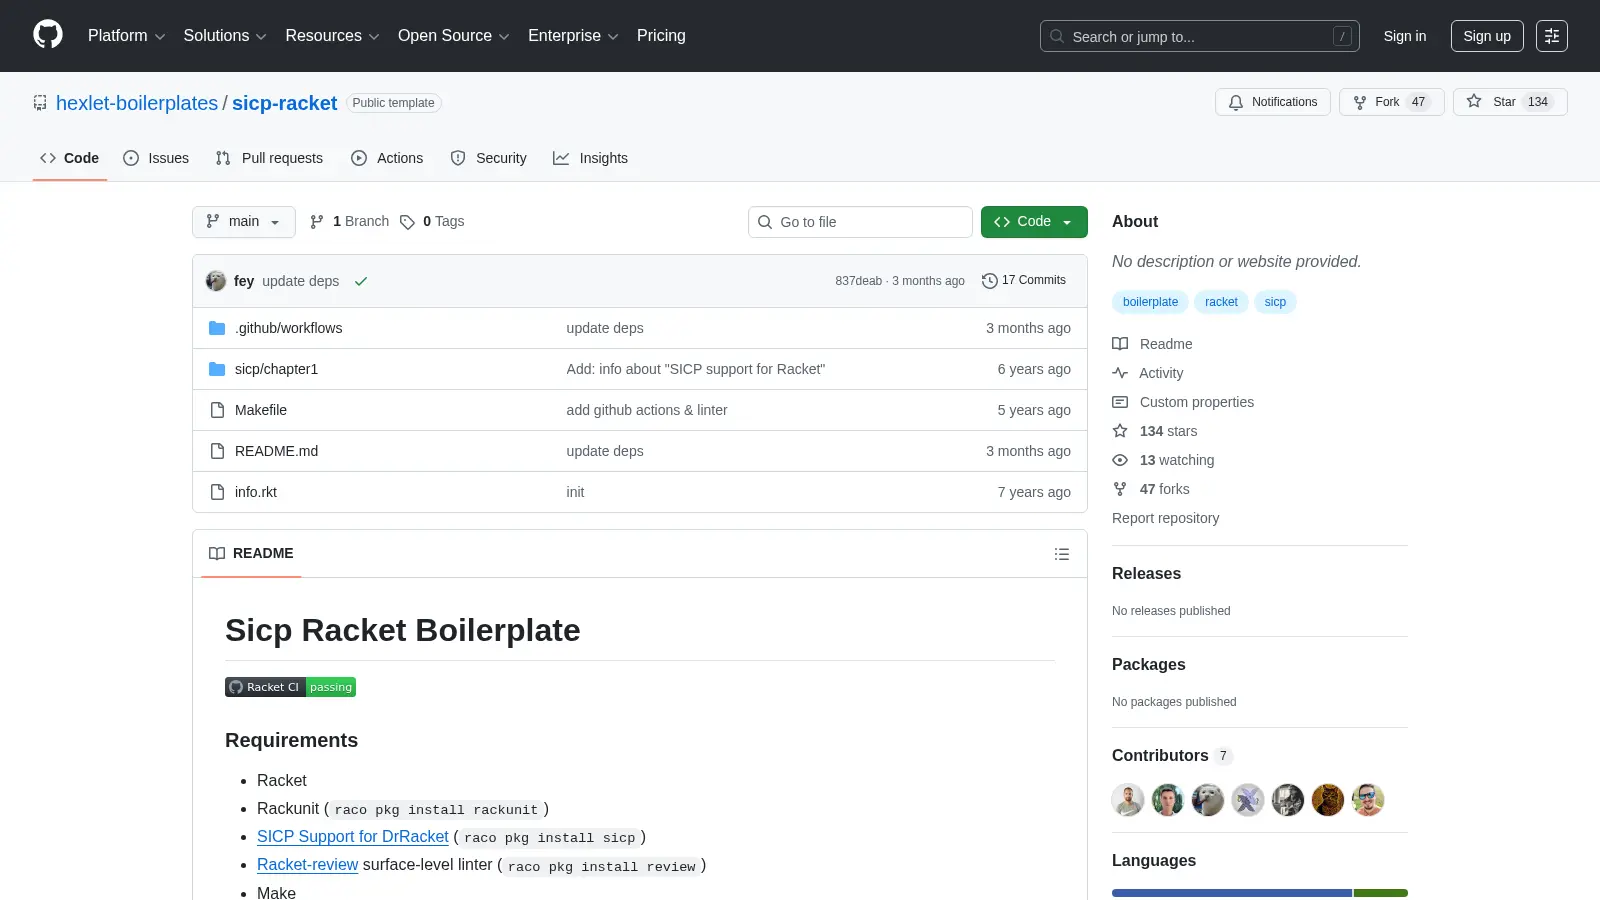The width and height of the screenshot is (1600, 900).
Task: Select the racket topic tag
Action: (1221, 302)
